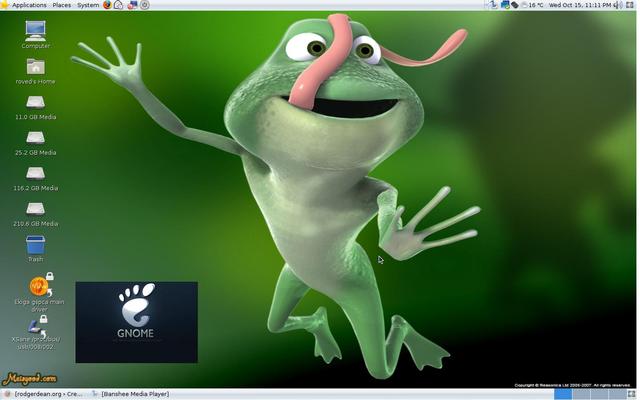Switch to Banshee Media Player taskbar window
The image size is (640, 400).
tap(130, 394)
